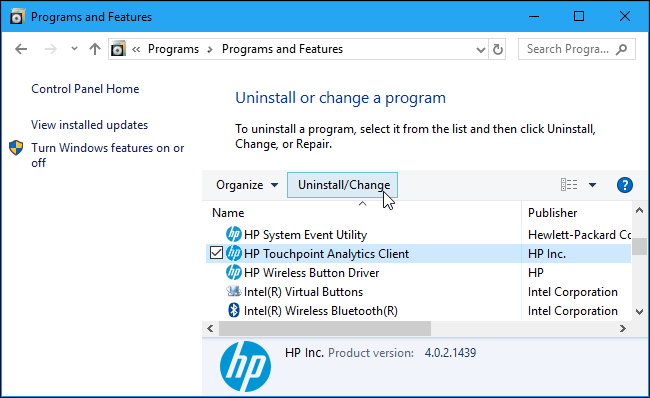The height and width of the screenshot is (398, 650).
Task: Open Turn Windows features on or off
Action: [107, 155]
